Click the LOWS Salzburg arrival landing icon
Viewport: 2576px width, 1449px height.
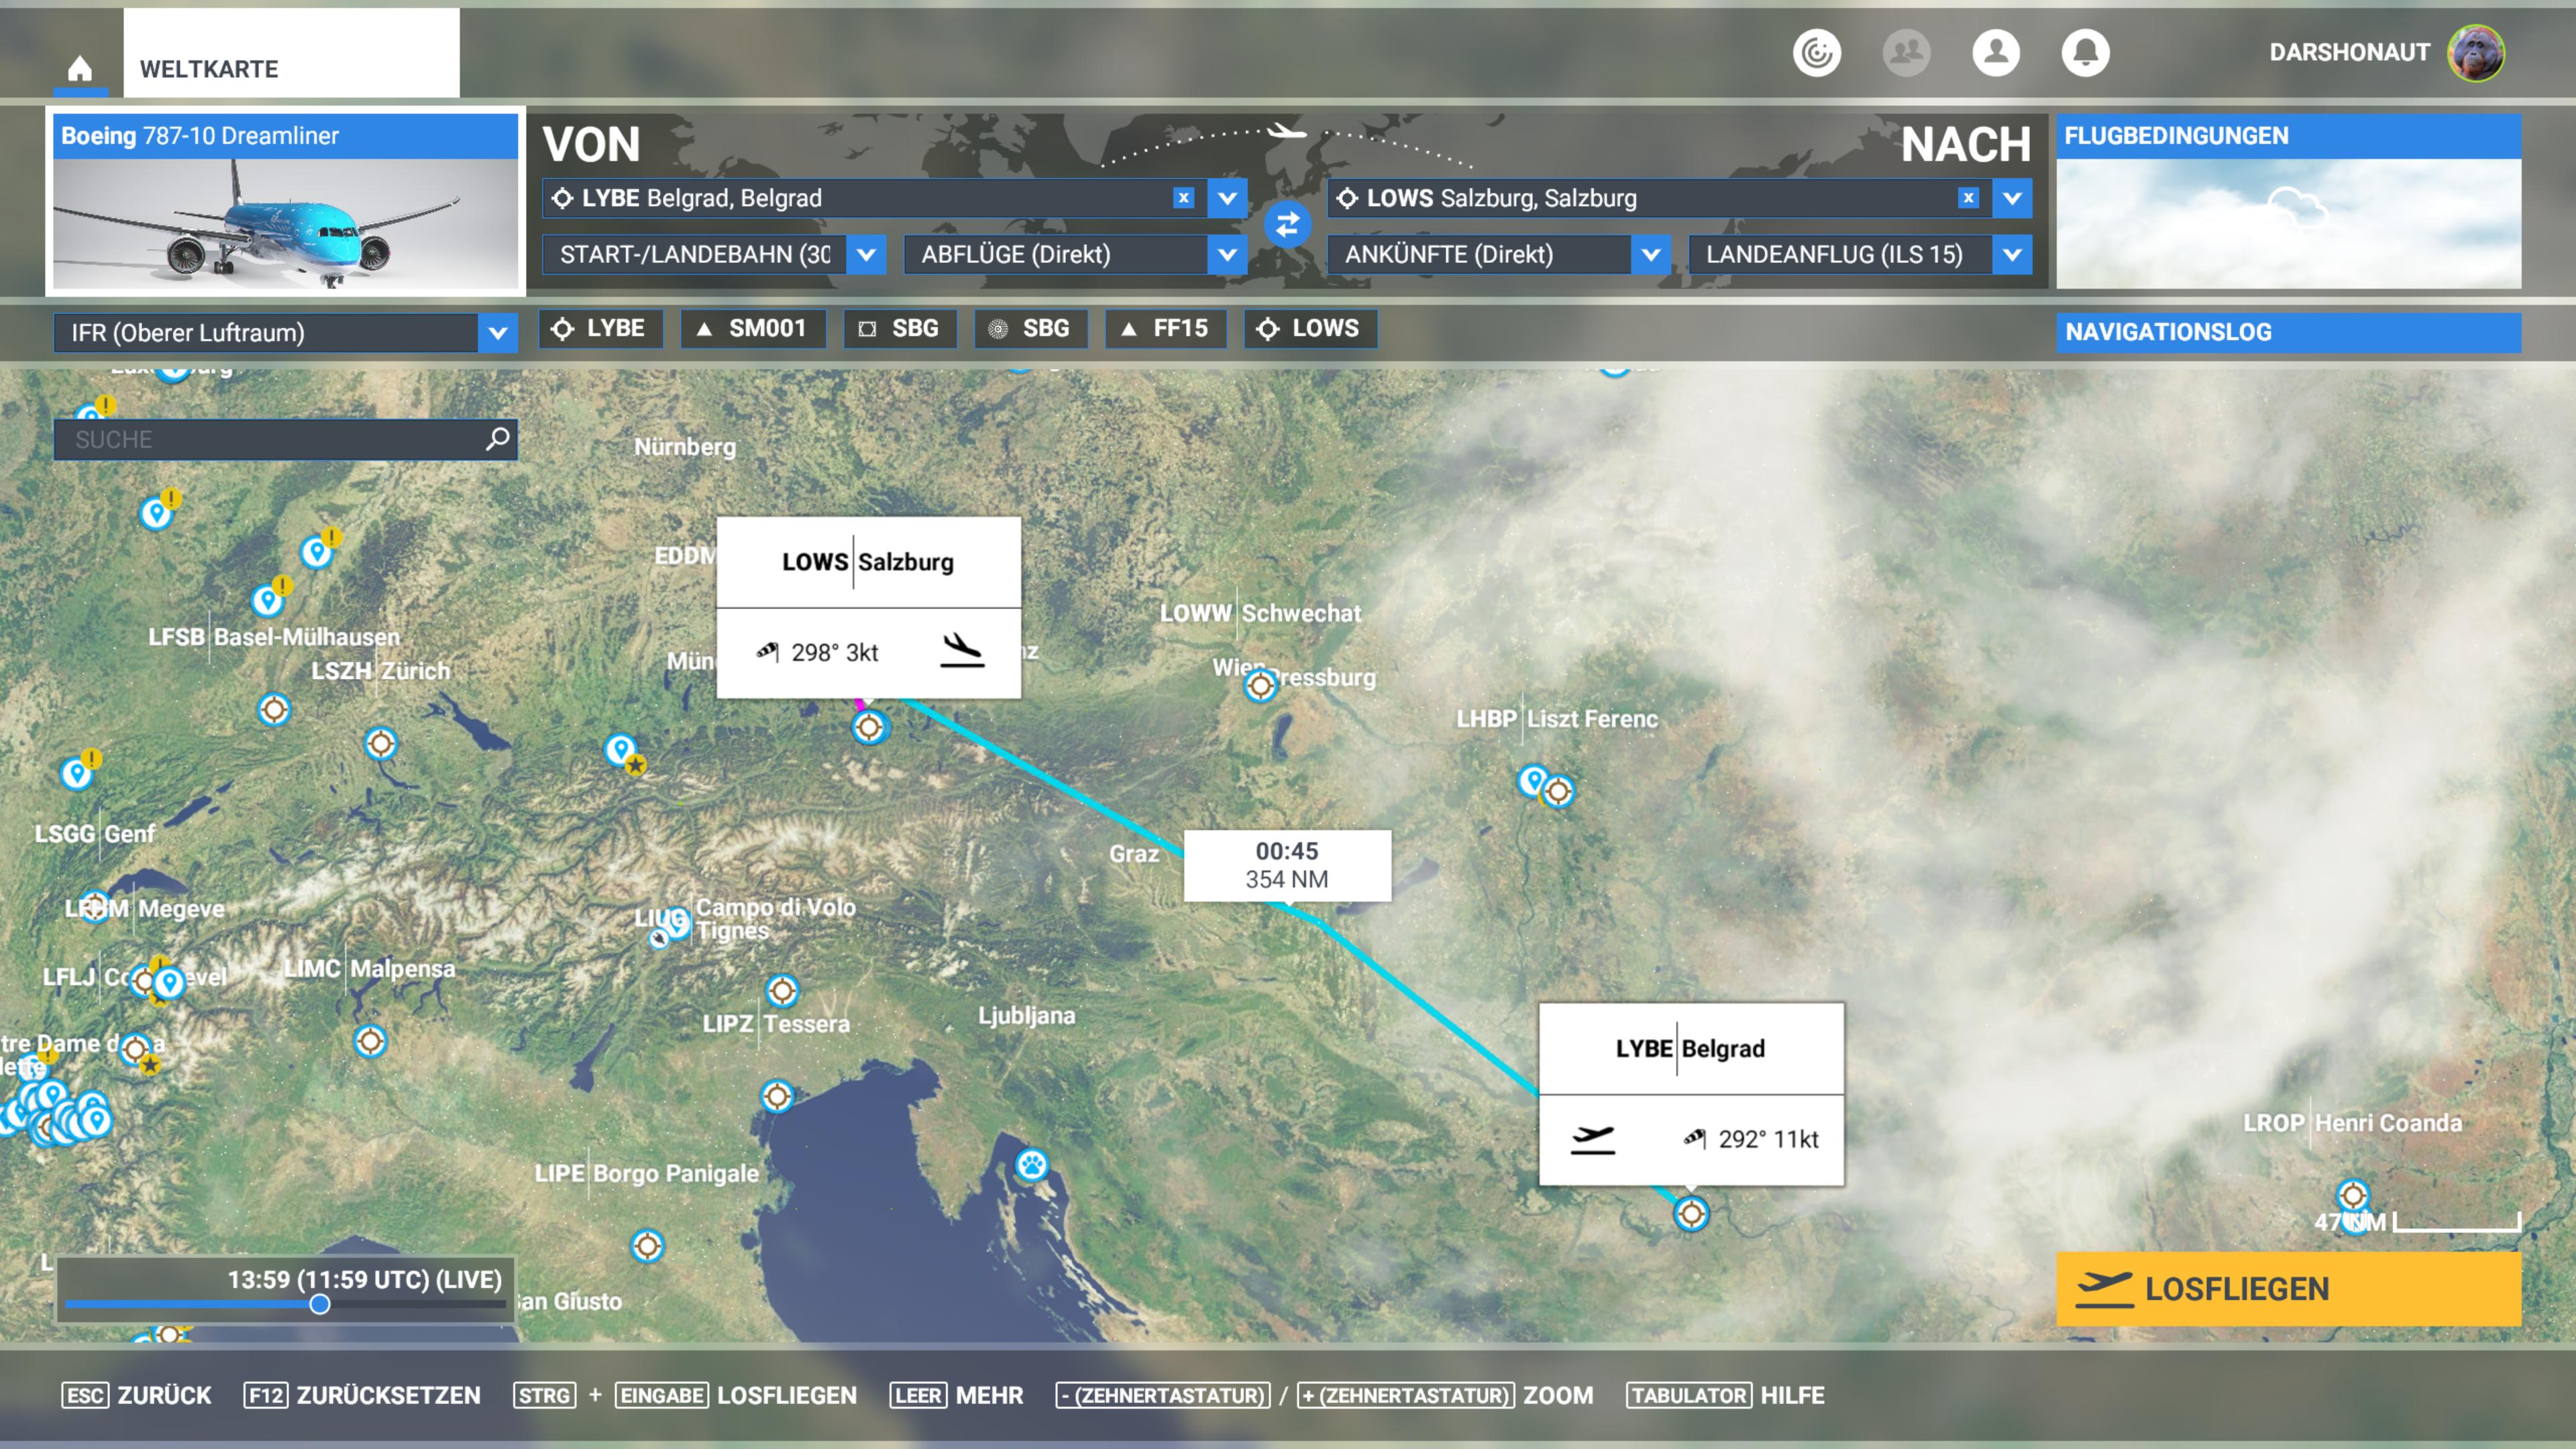coord(962,651)
